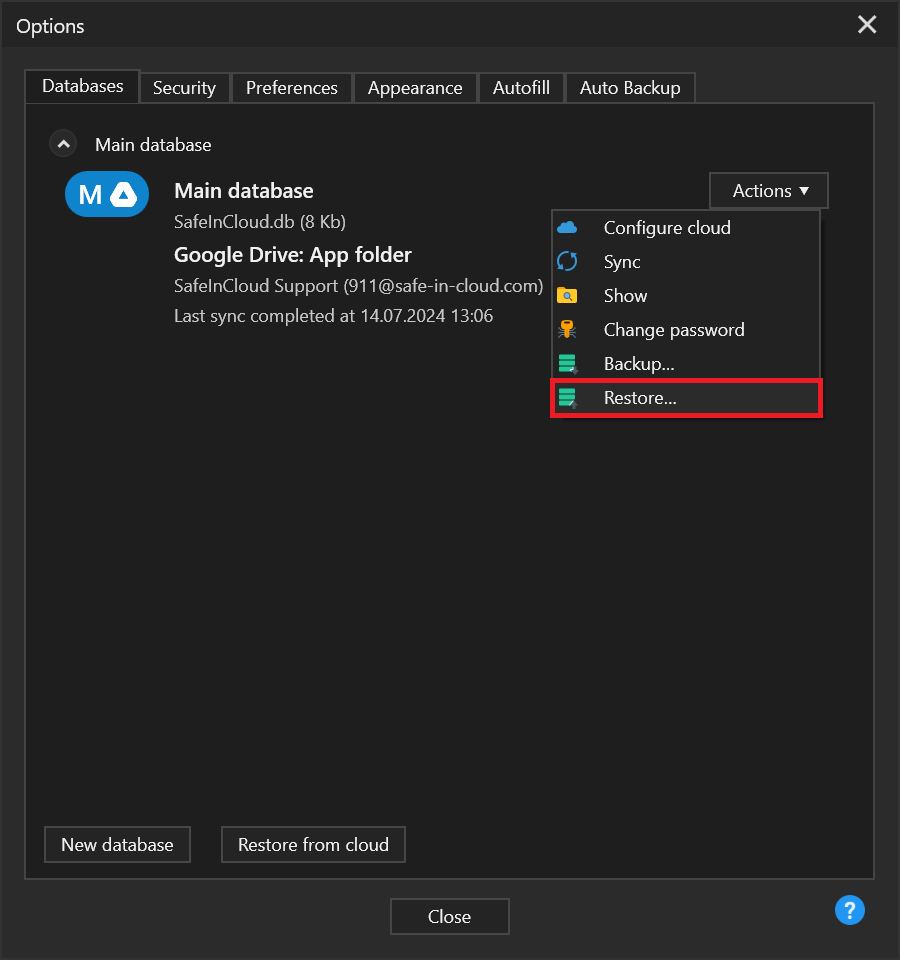Close the Options dialog with the X
The image size is (900, 960).
tap(867, 24)
